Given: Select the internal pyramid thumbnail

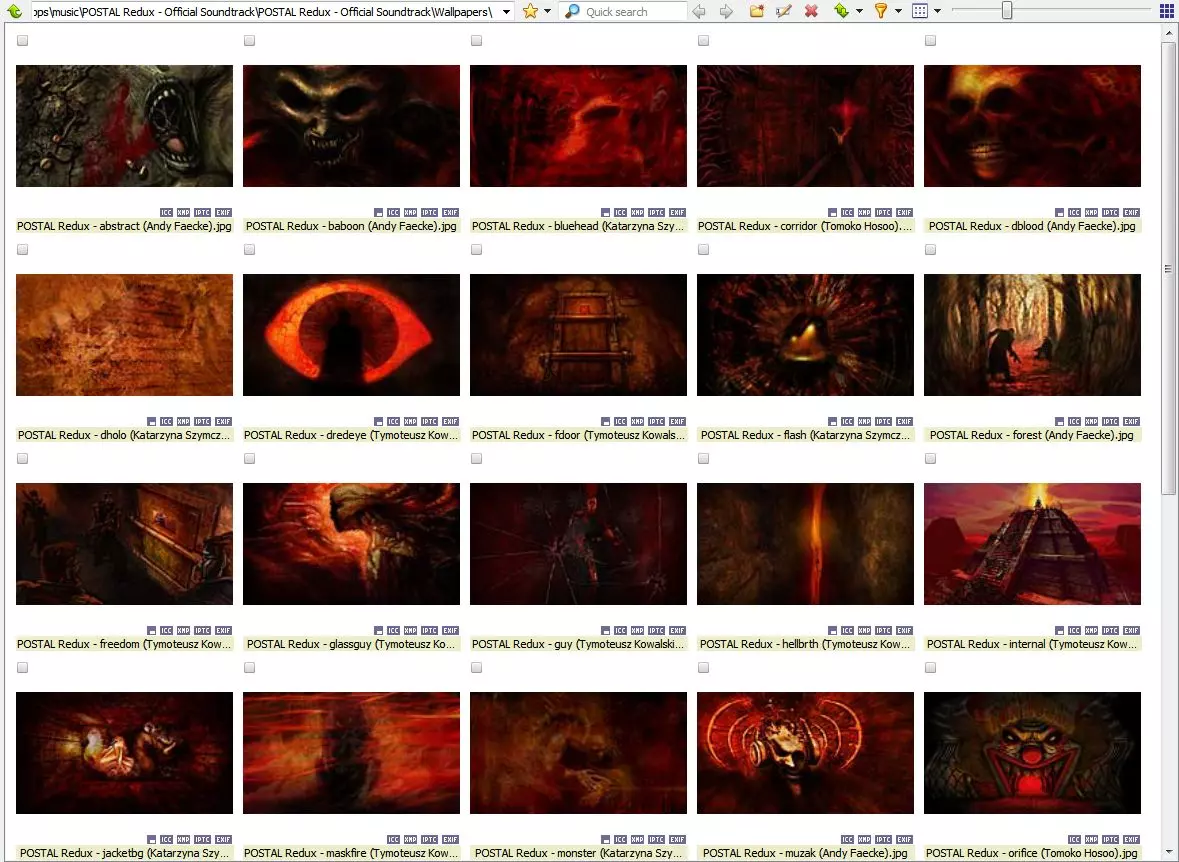Looking at the screenshot, I should click(1032, 544).
